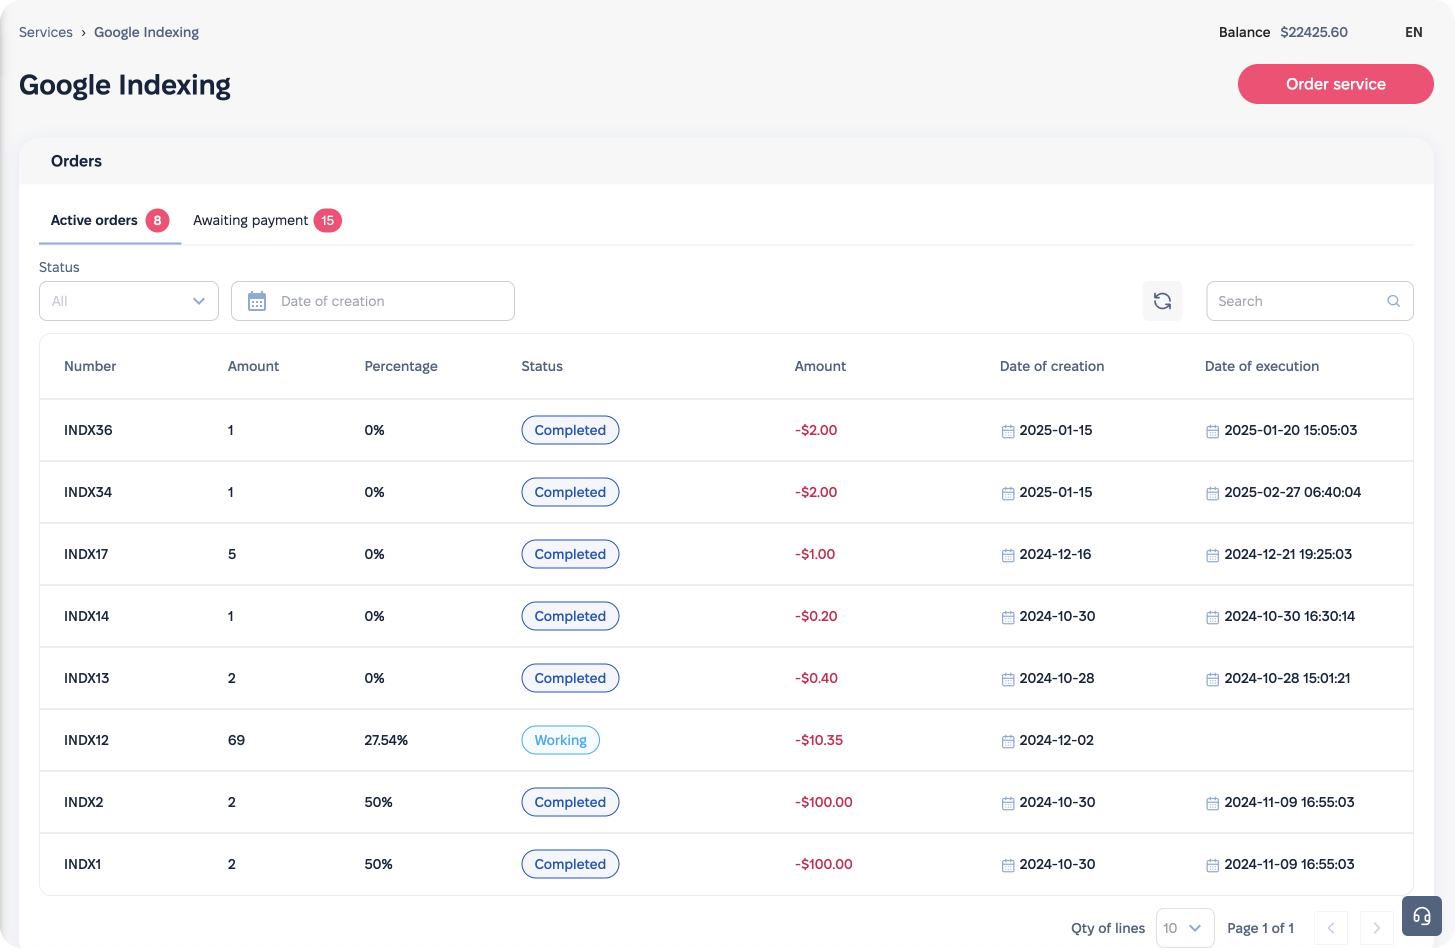Open order INDX17 row
The height and width of the screenshot is (948, 1455).
tap(86, 554)
